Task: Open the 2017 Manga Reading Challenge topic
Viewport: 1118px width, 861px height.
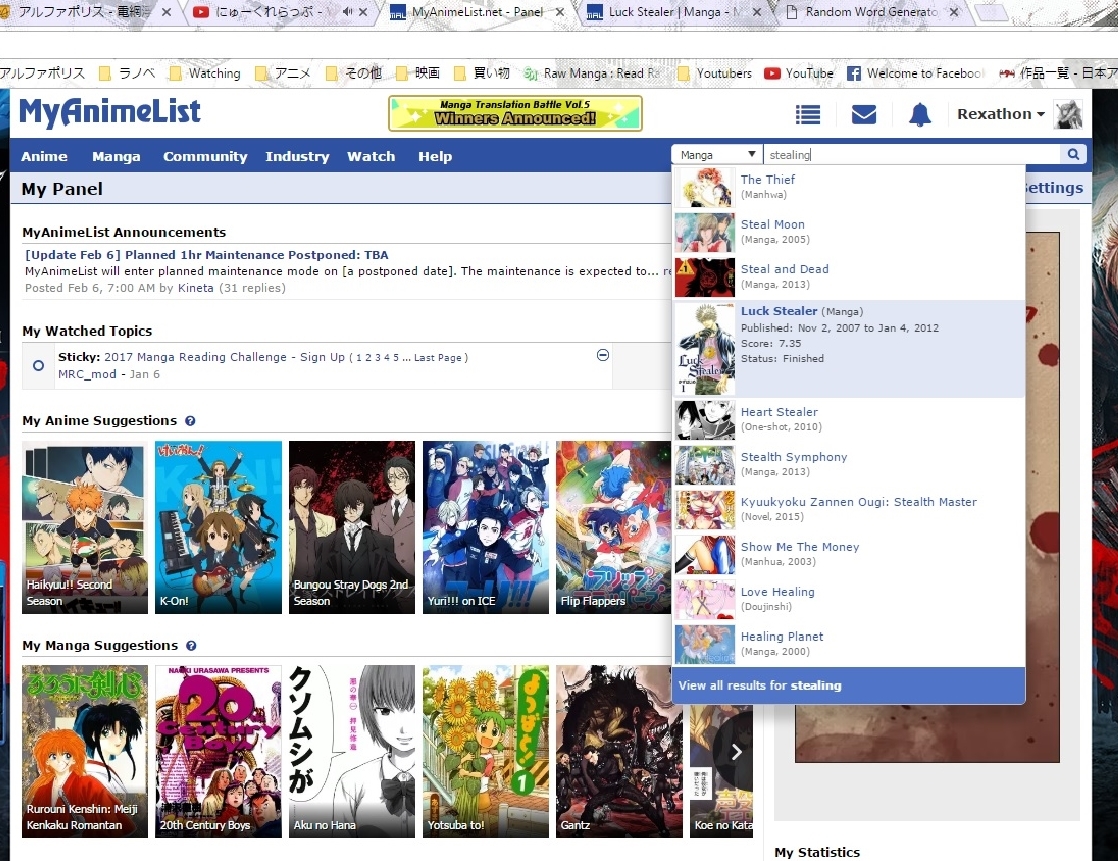Action: point(225,357)
